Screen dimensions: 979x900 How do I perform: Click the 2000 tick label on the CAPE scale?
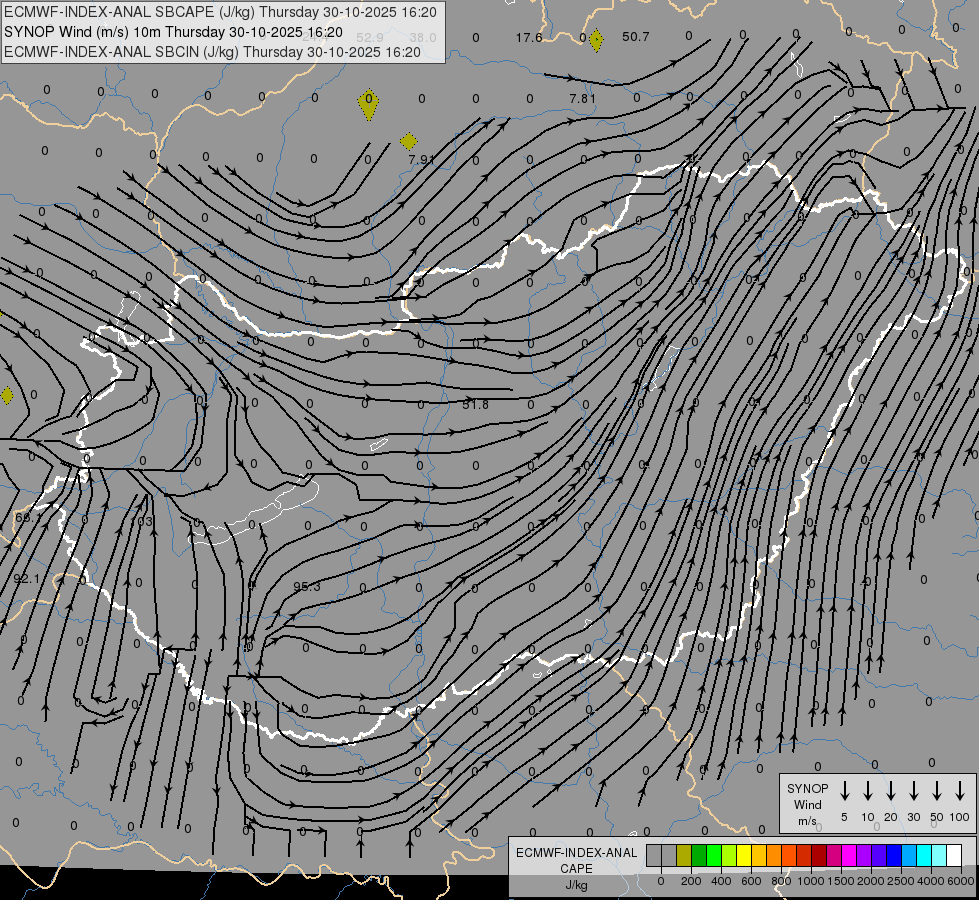tap(871, 881)
